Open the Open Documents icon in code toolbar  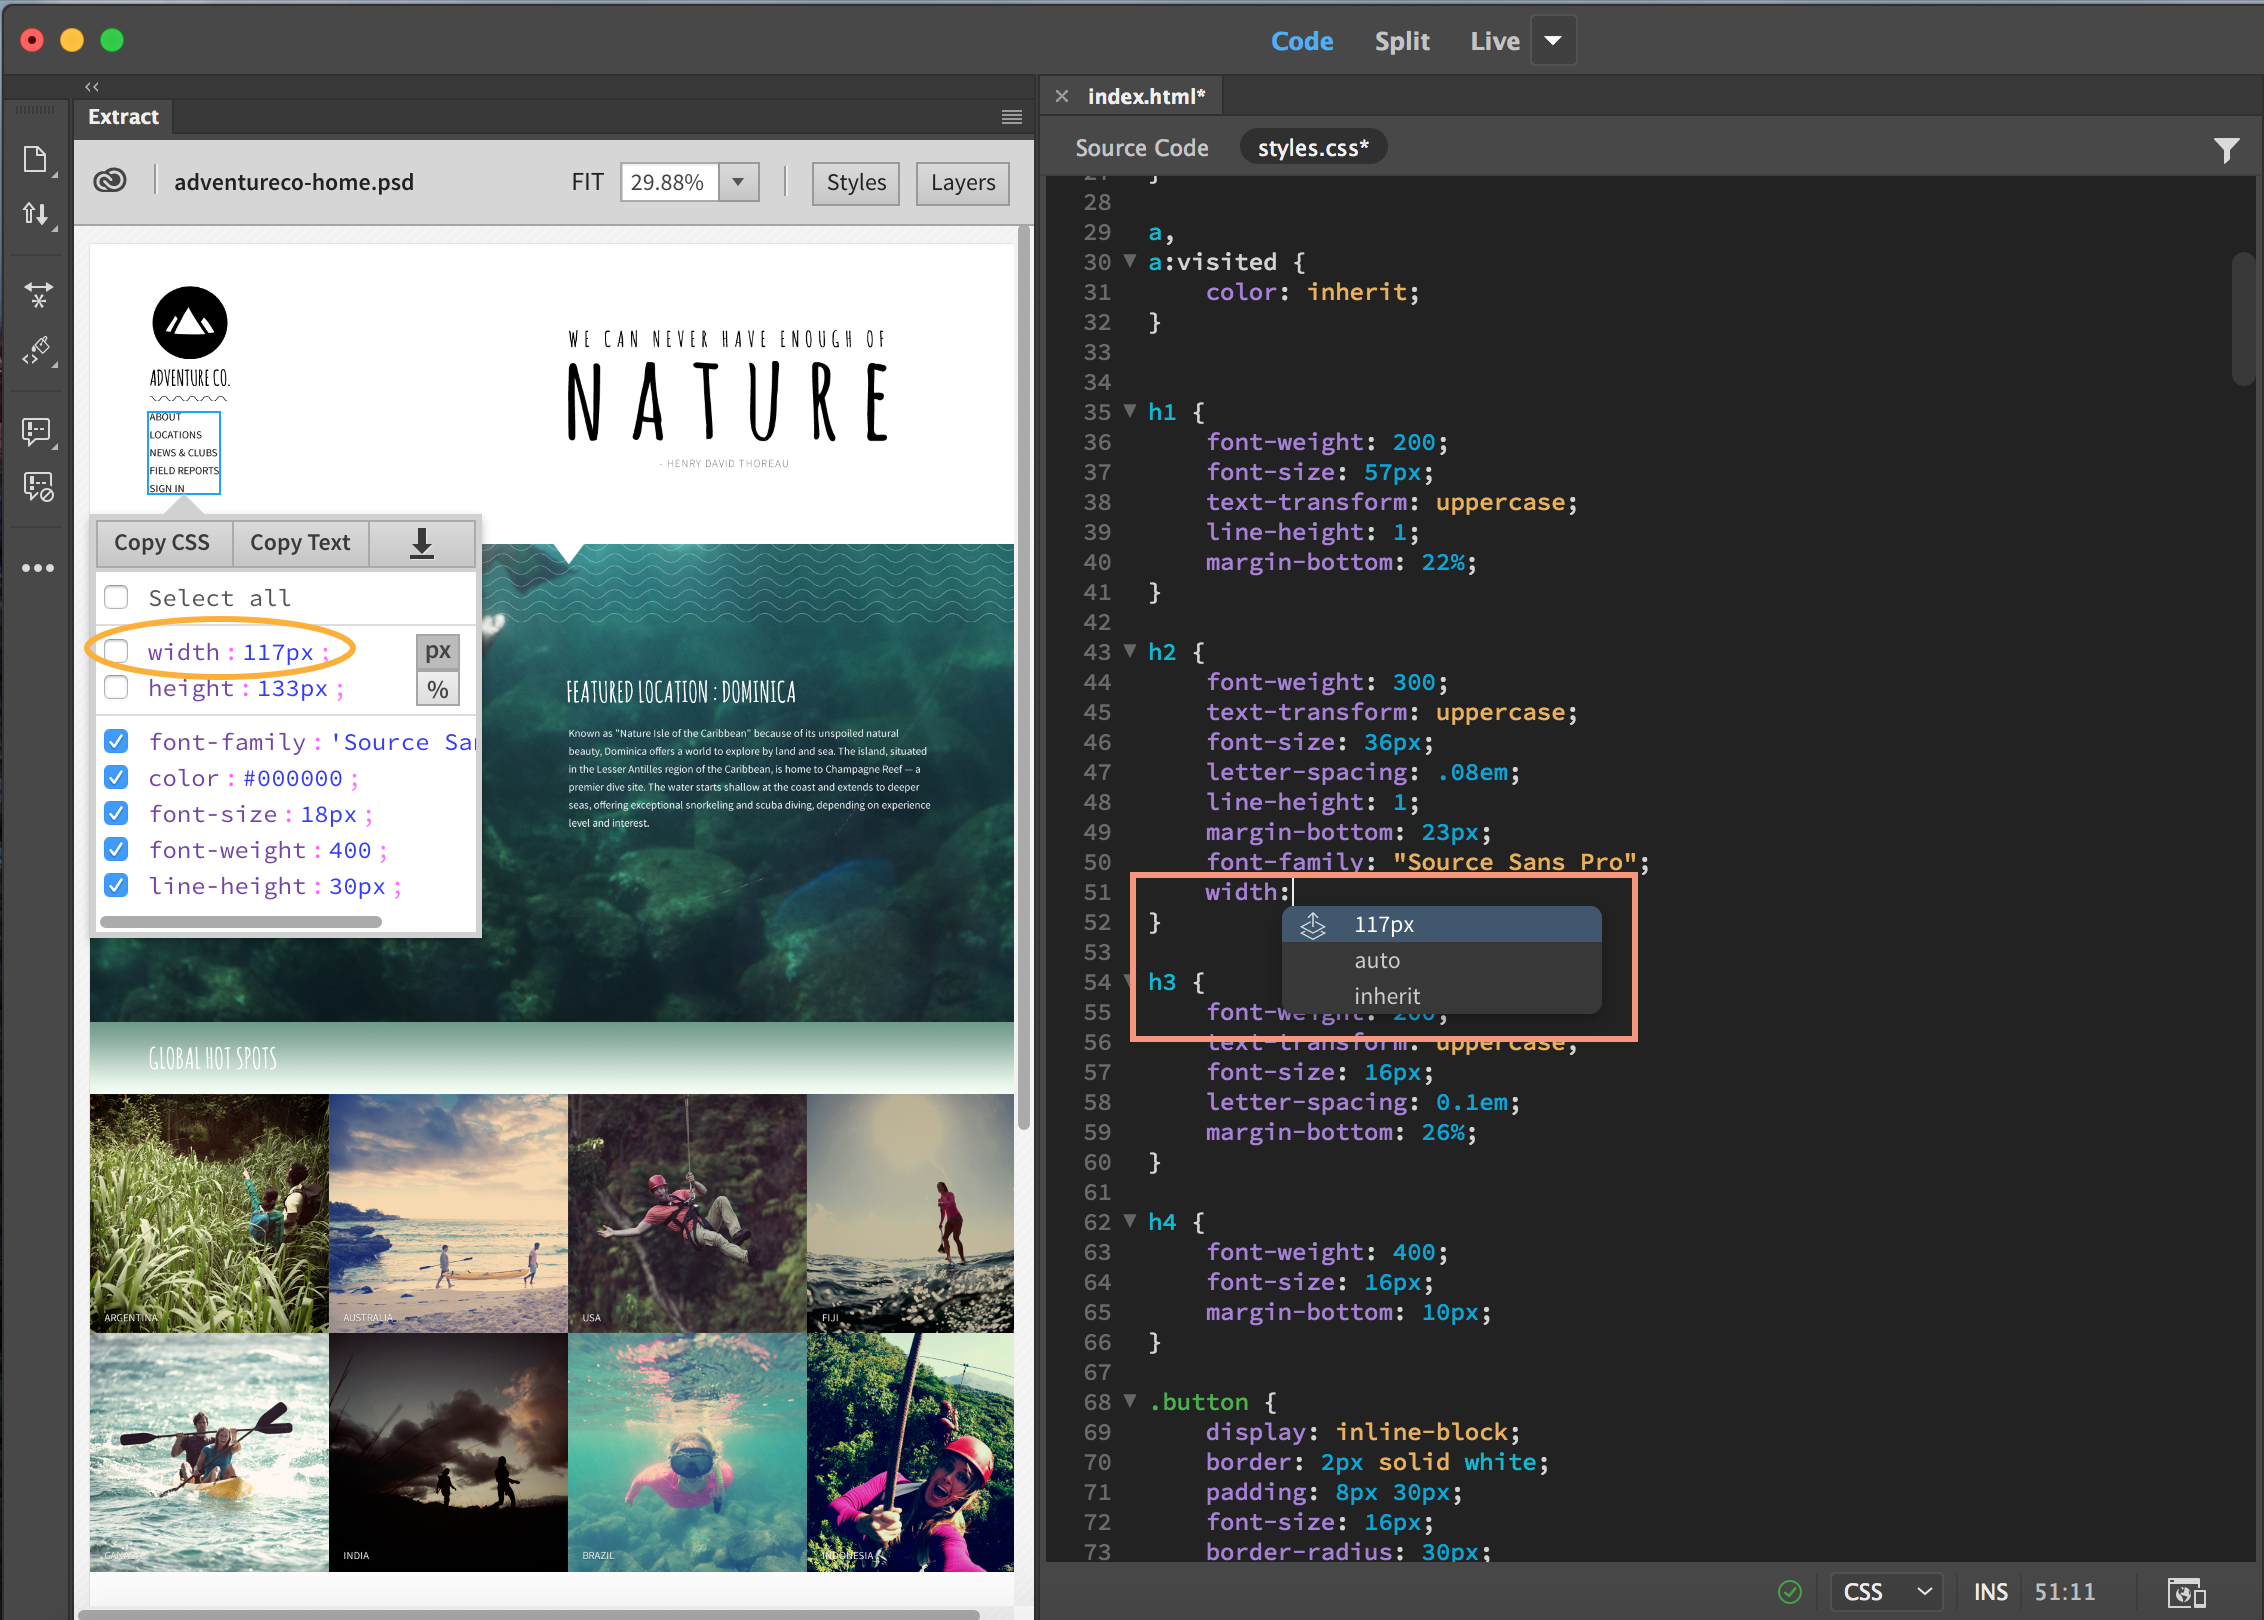36,158
